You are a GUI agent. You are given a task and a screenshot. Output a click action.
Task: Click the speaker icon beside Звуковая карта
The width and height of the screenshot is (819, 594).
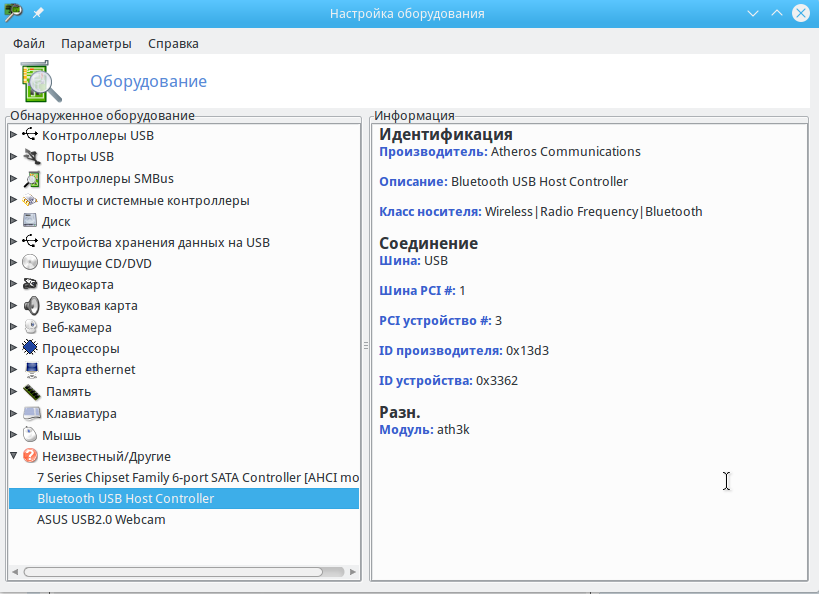coord(32,306)
